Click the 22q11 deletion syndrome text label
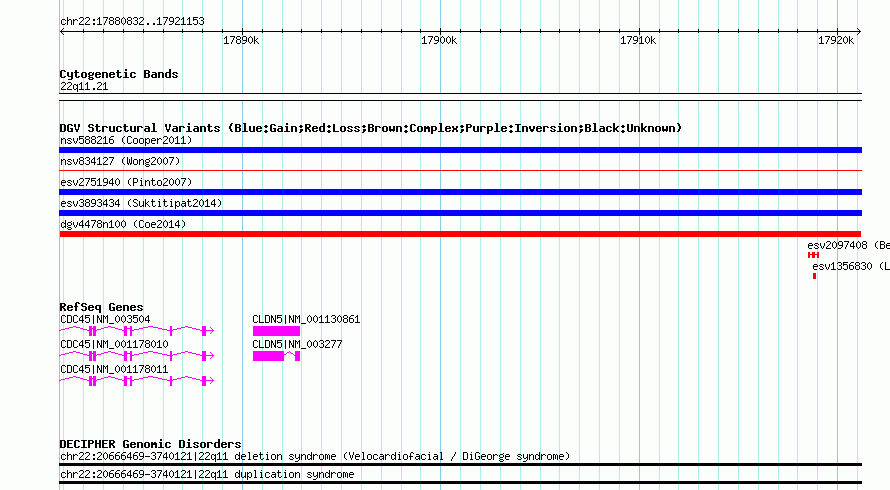This screenshot has height=490, width=890. click(x=315, y=456)
